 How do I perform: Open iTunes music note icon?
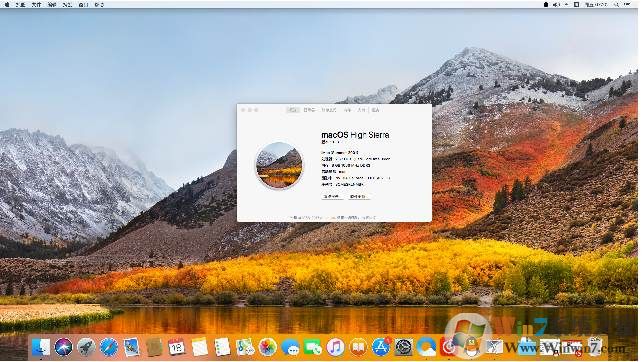pos(335,347)
